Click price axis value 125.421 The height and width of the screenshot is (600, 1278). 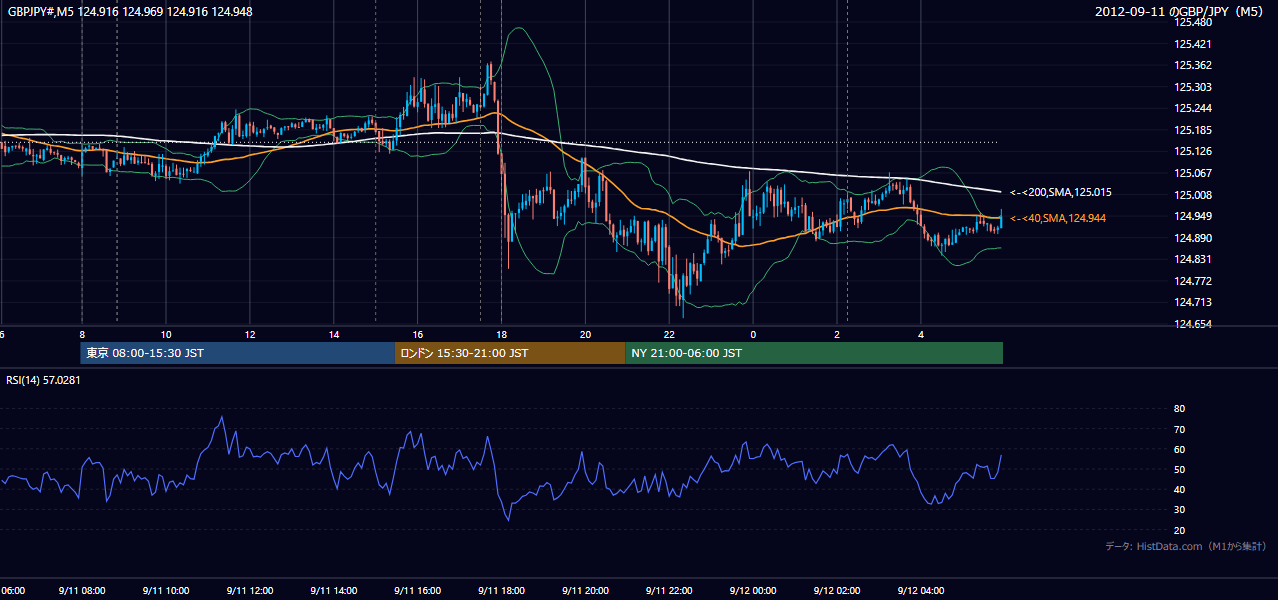pos(1192,44)
